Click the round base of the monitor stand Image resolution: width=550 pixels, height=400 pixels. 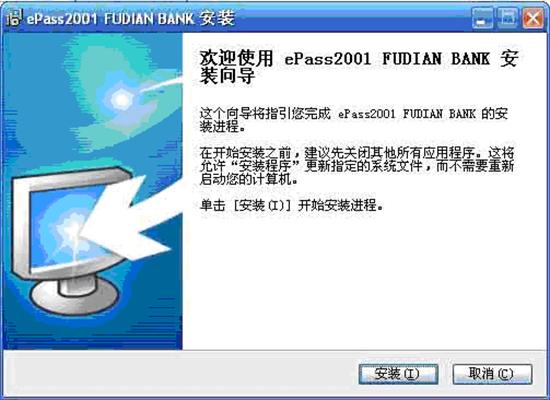(x=74, y=296)
